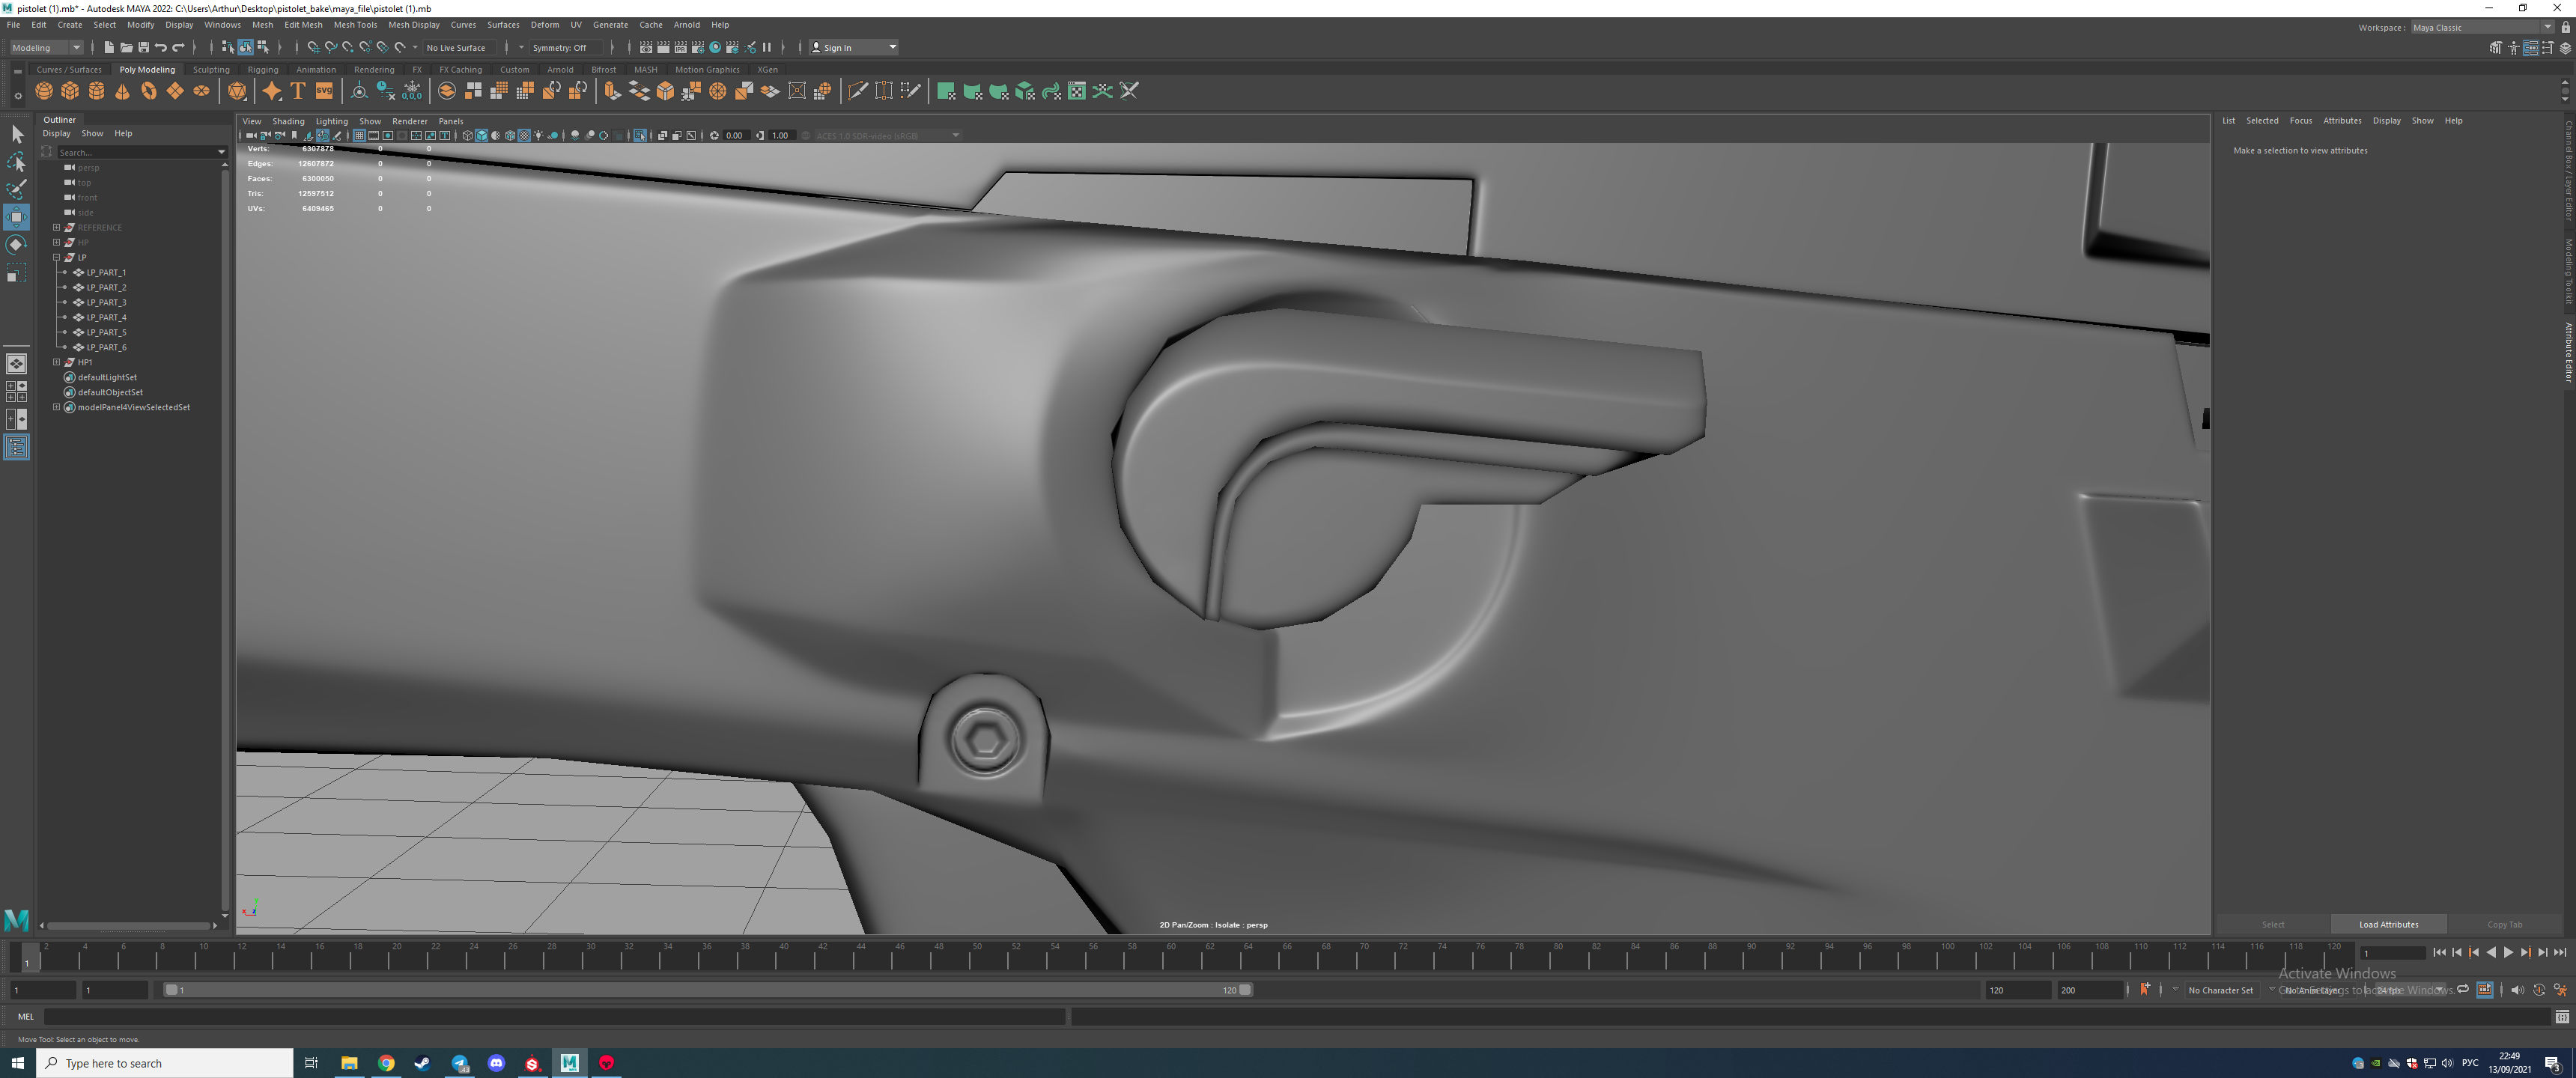Toggle smooth shade all in viewport
2576x1078 pixels.
(x=481, y=135)
